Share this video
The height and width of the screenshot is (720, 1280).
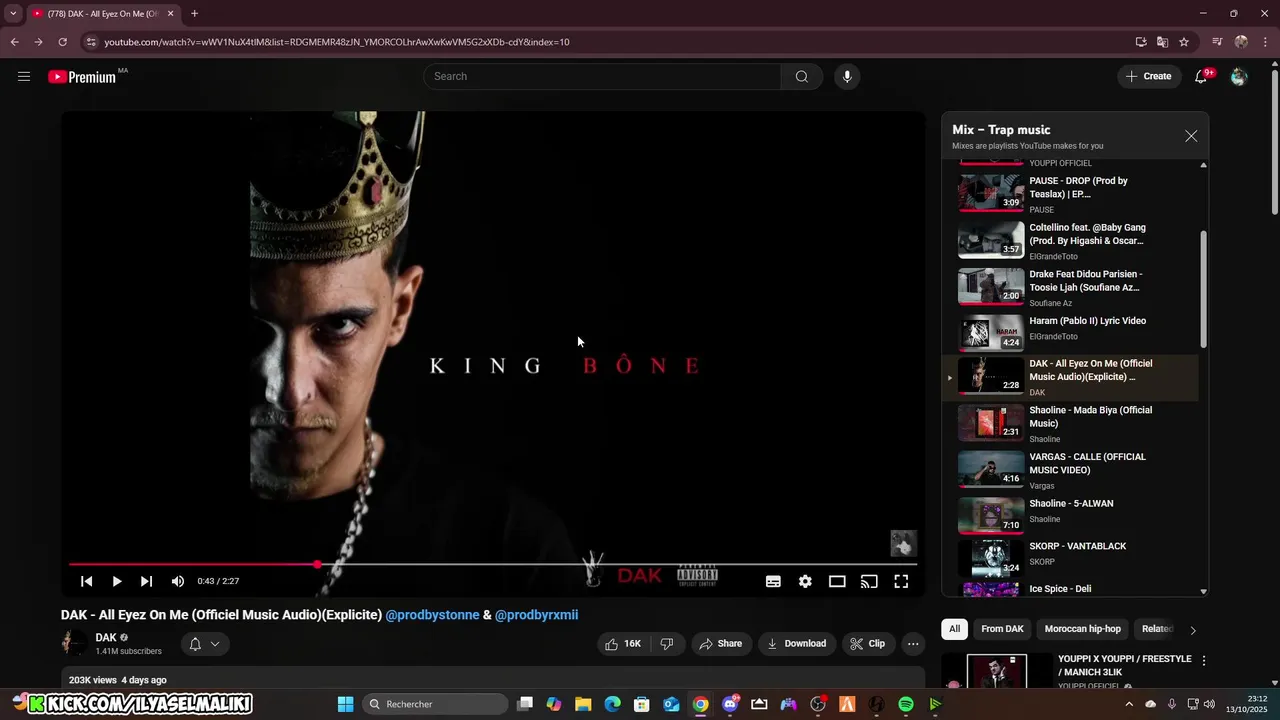720,644
